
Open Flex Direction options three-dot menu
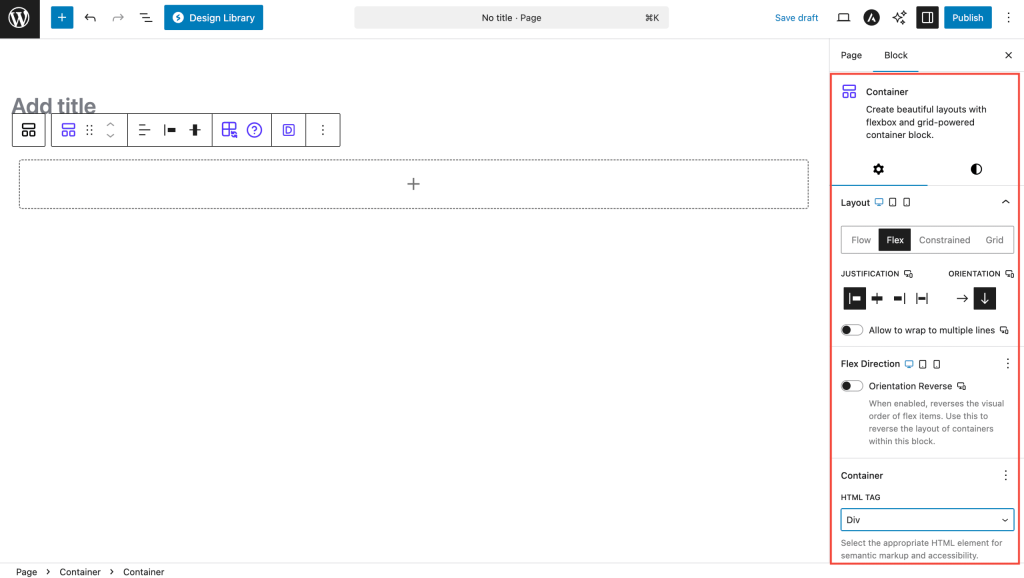pos(1007,364)
